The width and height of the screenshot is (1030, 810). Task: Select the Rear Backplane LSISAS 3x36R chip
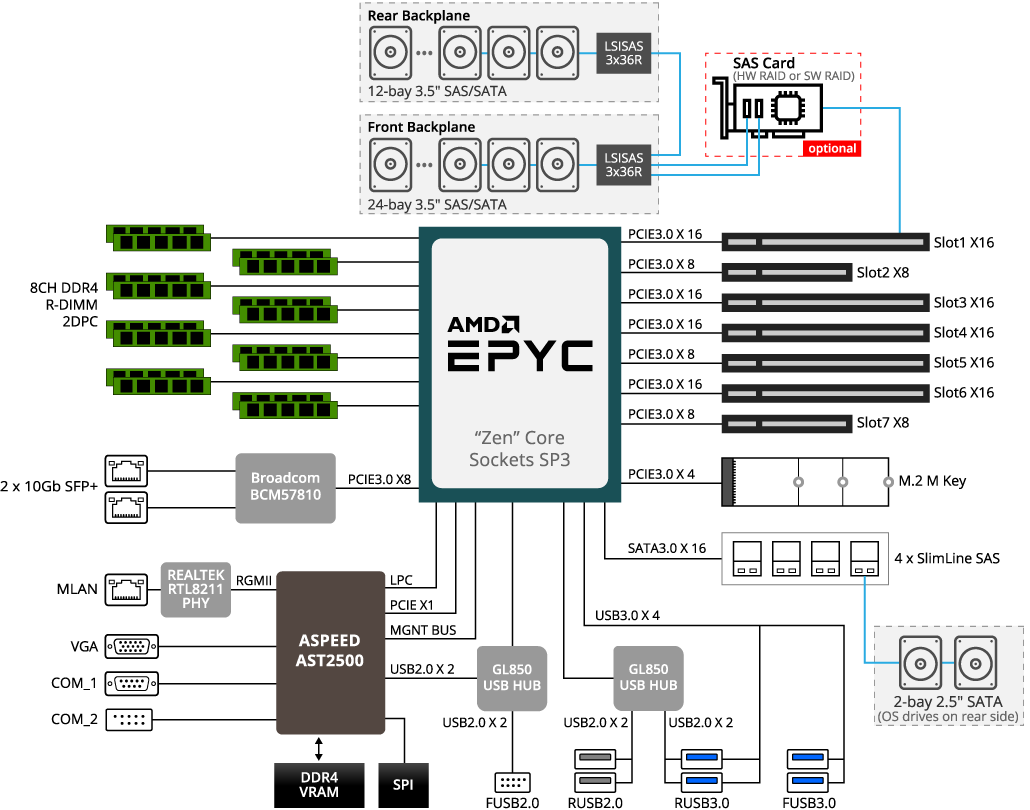624,52
